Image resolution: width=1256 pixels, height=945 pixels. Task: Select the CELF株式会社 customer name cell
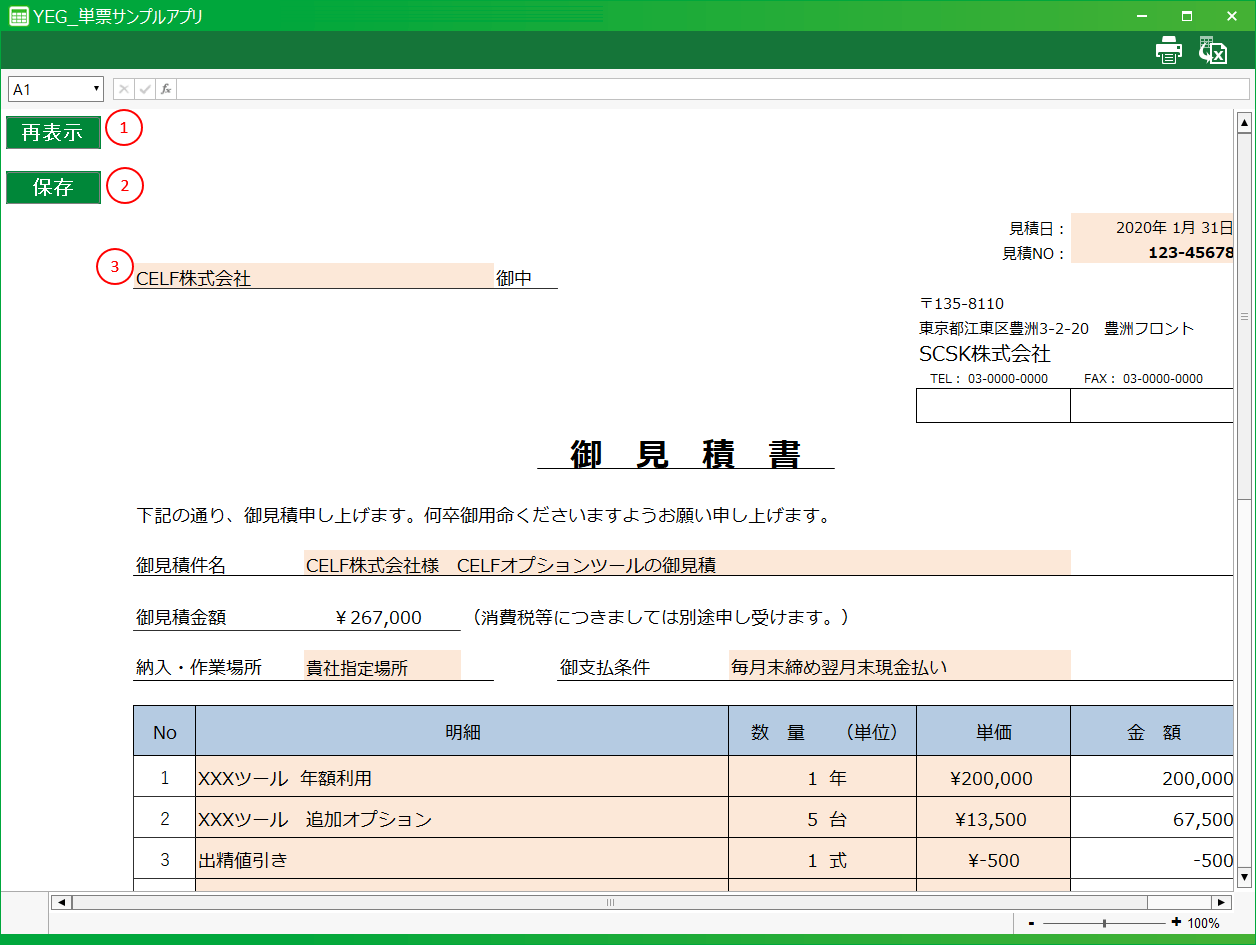[x=313, y=278]
